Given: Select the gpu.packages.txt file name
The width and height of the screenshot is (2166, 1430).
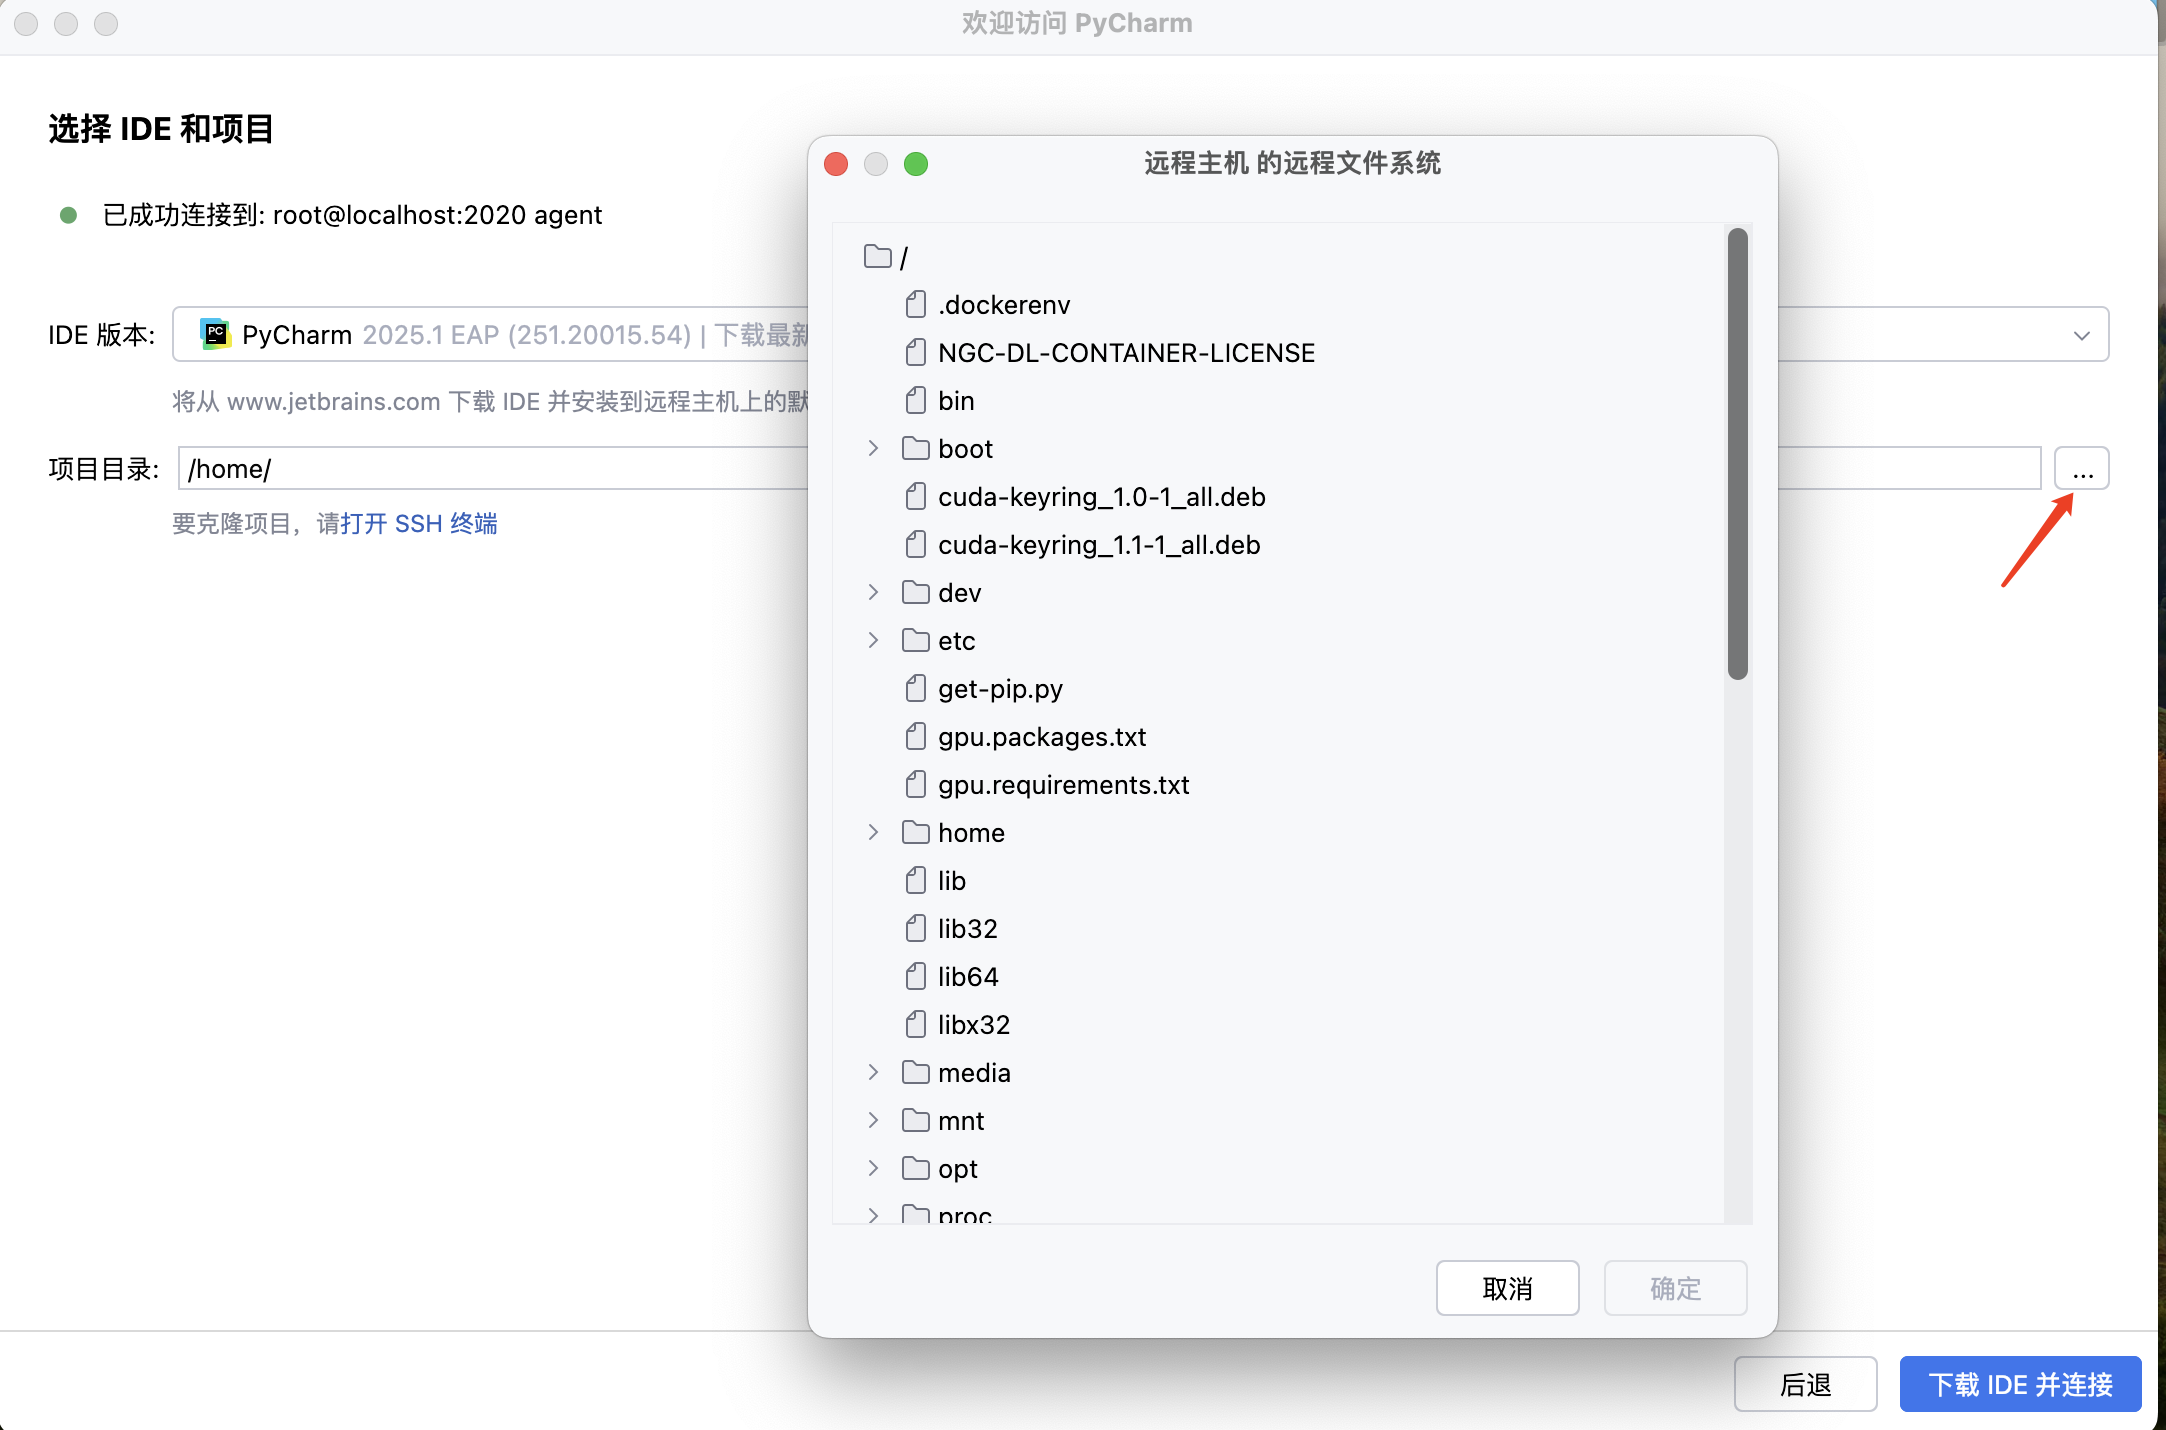Looking at the screenshot, I should point(1042,737).
